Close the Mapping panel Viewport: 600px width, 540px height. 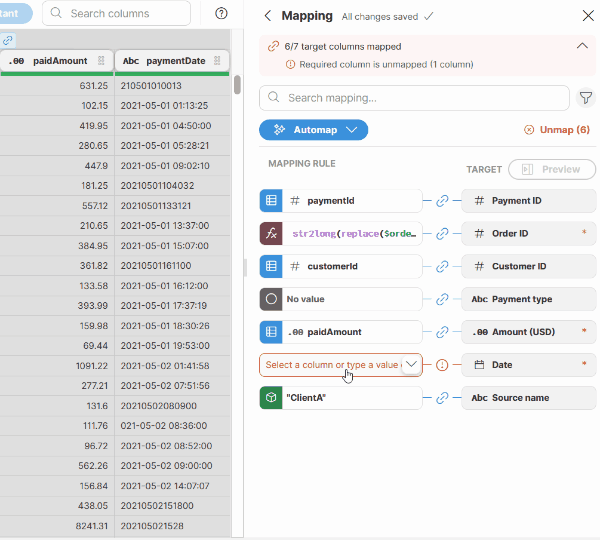point(587,16)
